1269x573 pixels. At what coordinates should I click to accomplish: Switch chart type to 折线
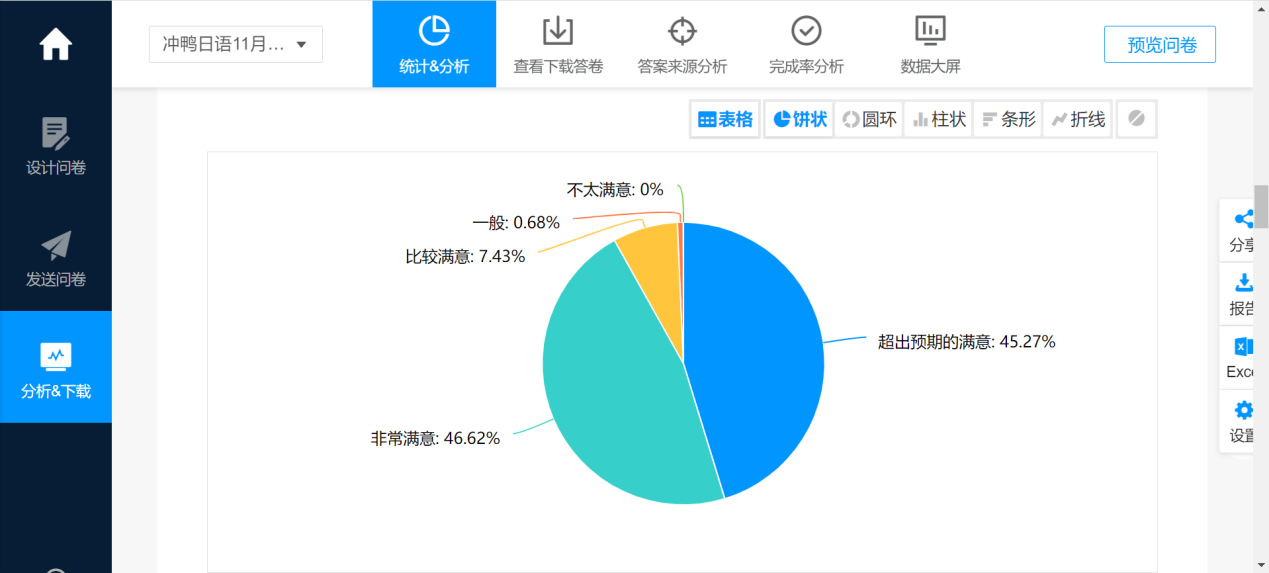tap(1077, 119)
